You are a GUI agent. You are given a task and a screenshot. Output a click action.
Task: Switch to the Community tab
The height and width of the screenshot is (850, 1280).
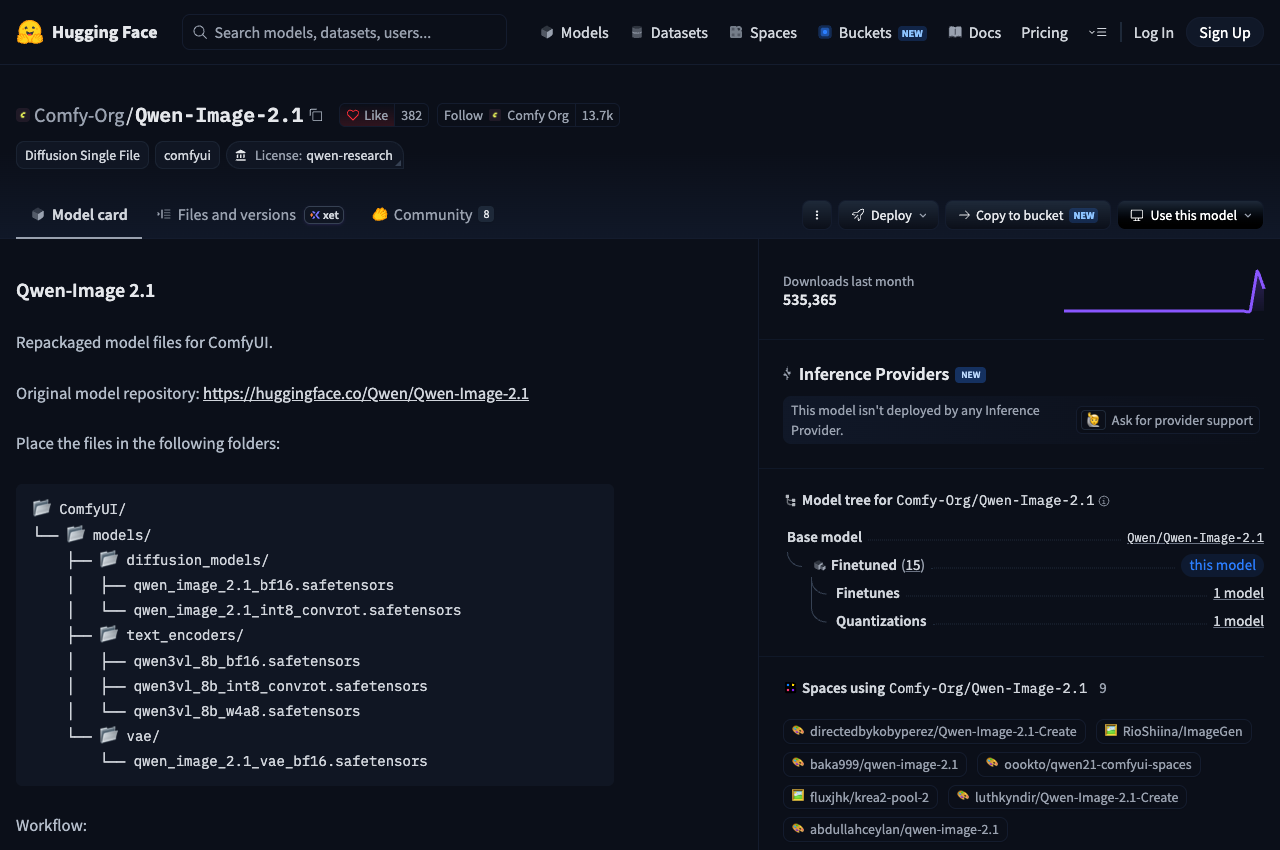pyautogui.click(x=432, y=214)
